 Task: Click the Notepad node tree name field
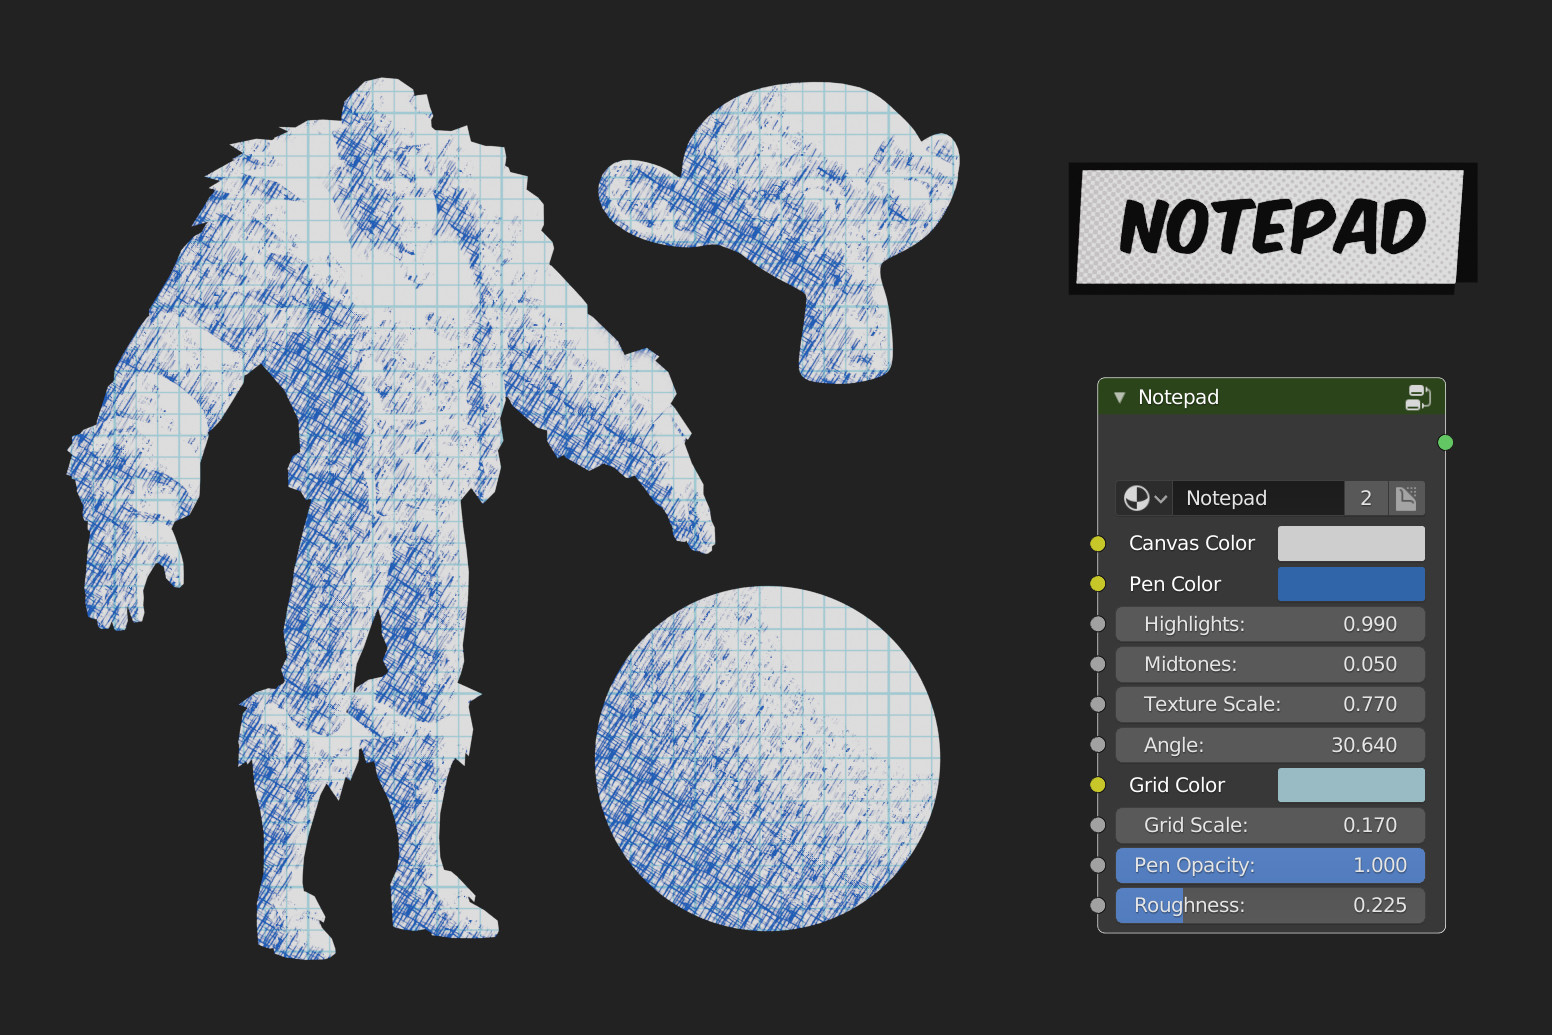point(1258,498)
